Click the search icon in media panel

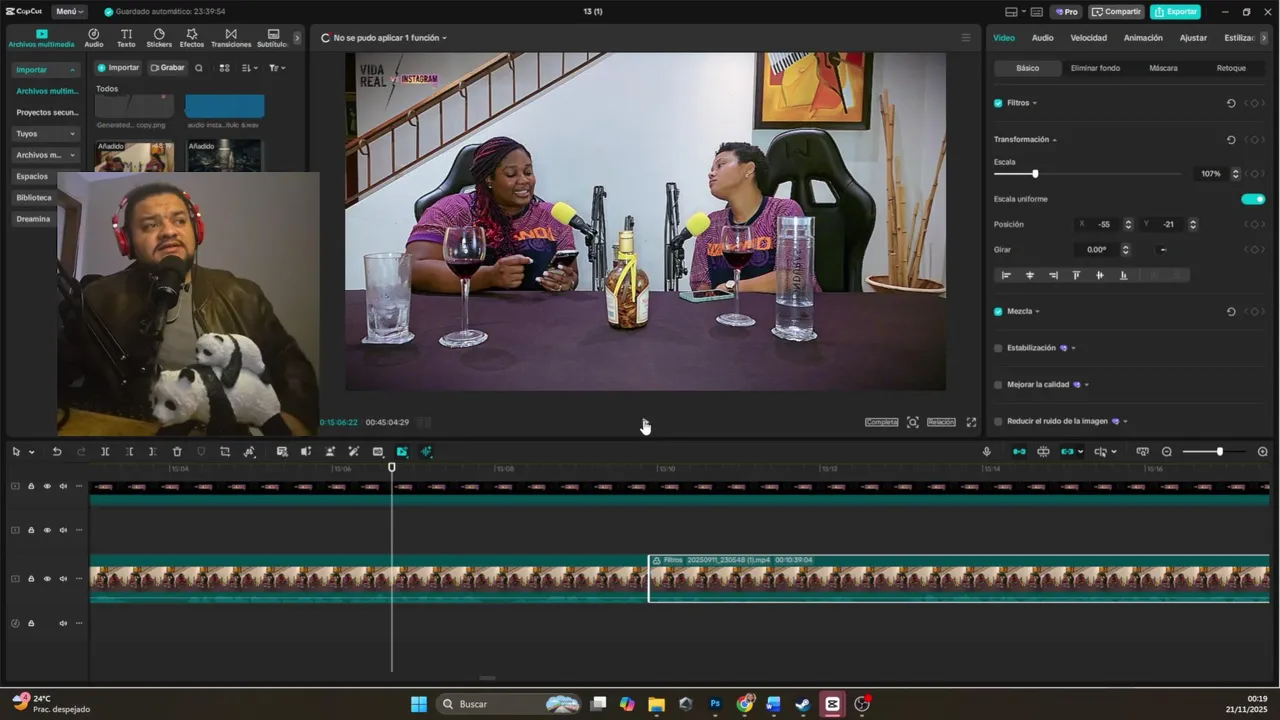pyautogui.click(x=199, y=68)
